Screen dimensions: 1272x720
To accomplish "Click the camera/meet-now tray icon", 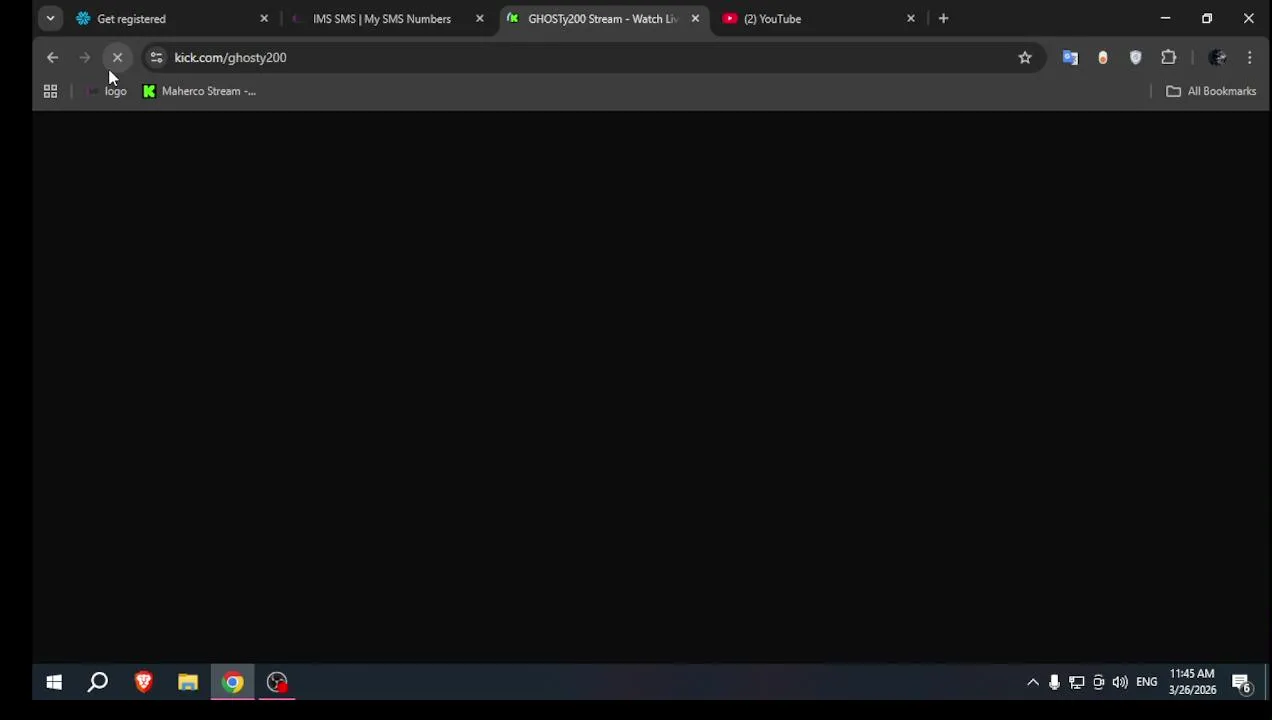I will [x=1098, y=682].
